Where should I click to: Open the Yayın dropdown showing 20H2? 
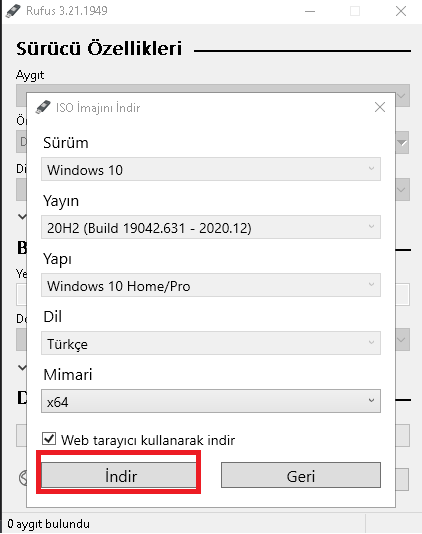point(211,227)
